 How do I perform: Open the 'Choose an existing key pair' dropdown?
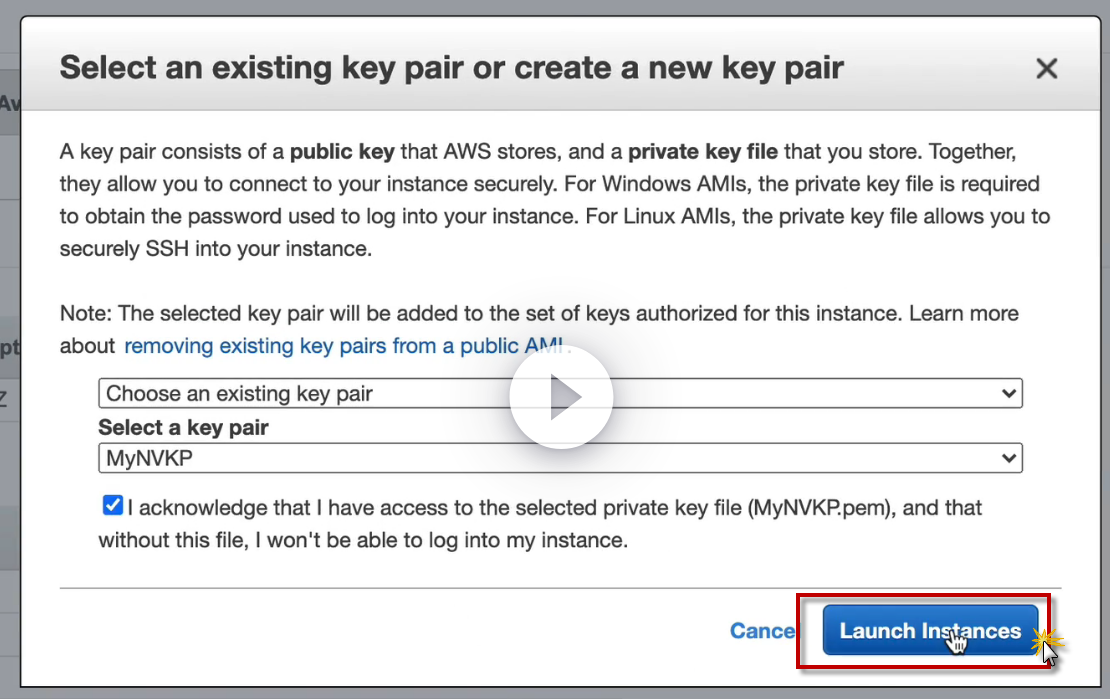pos(300,393)
